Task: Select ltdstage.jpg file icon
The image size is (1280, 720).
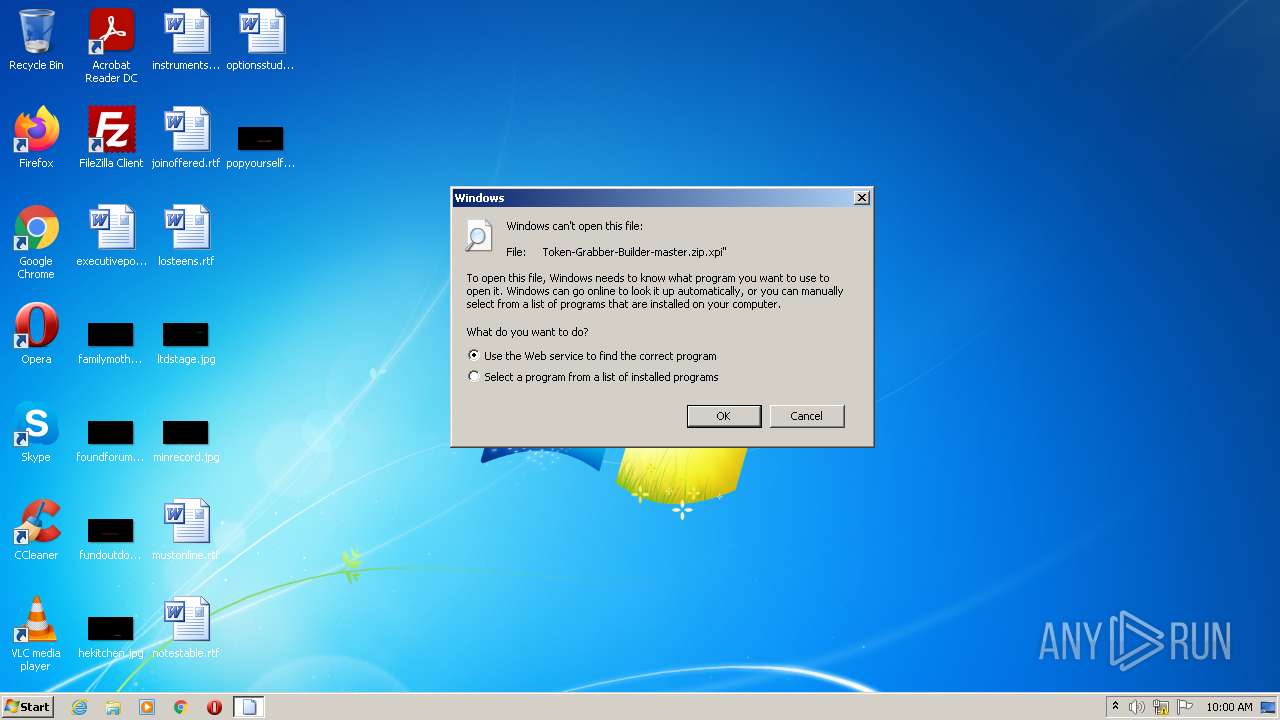Action: pos(186,342)
